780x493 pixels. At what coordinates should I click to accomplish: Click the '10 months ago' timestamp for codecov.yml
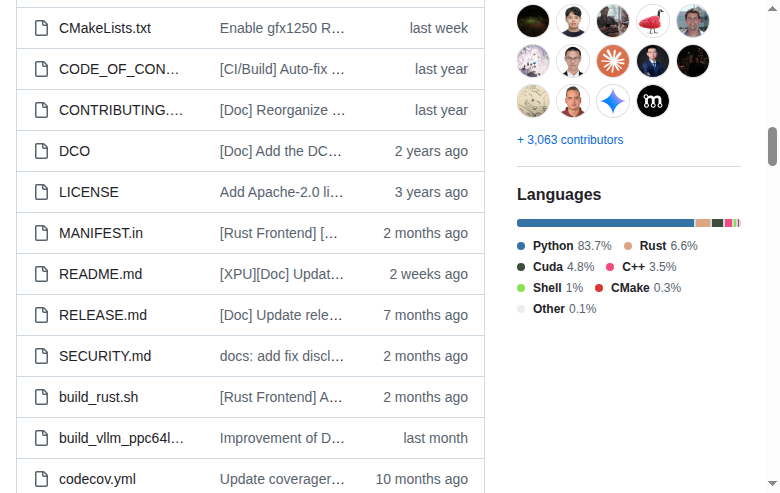click(x=422, y=479)
